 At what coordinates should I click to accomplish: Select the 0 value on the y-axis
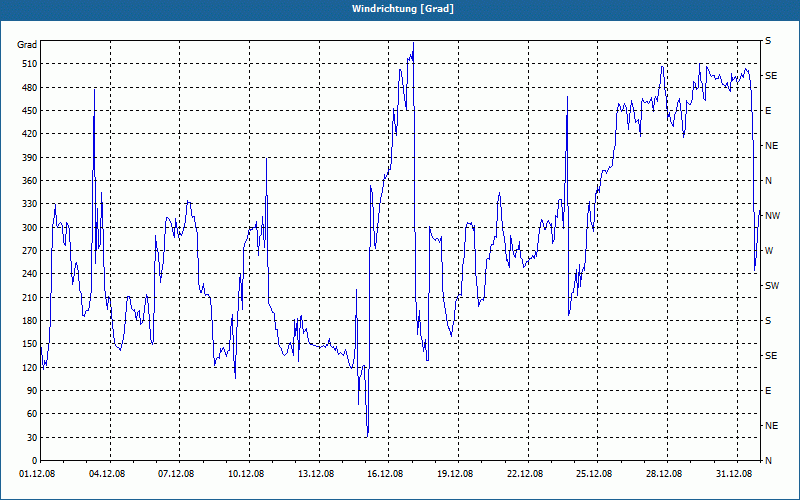[x=34, y=461]
